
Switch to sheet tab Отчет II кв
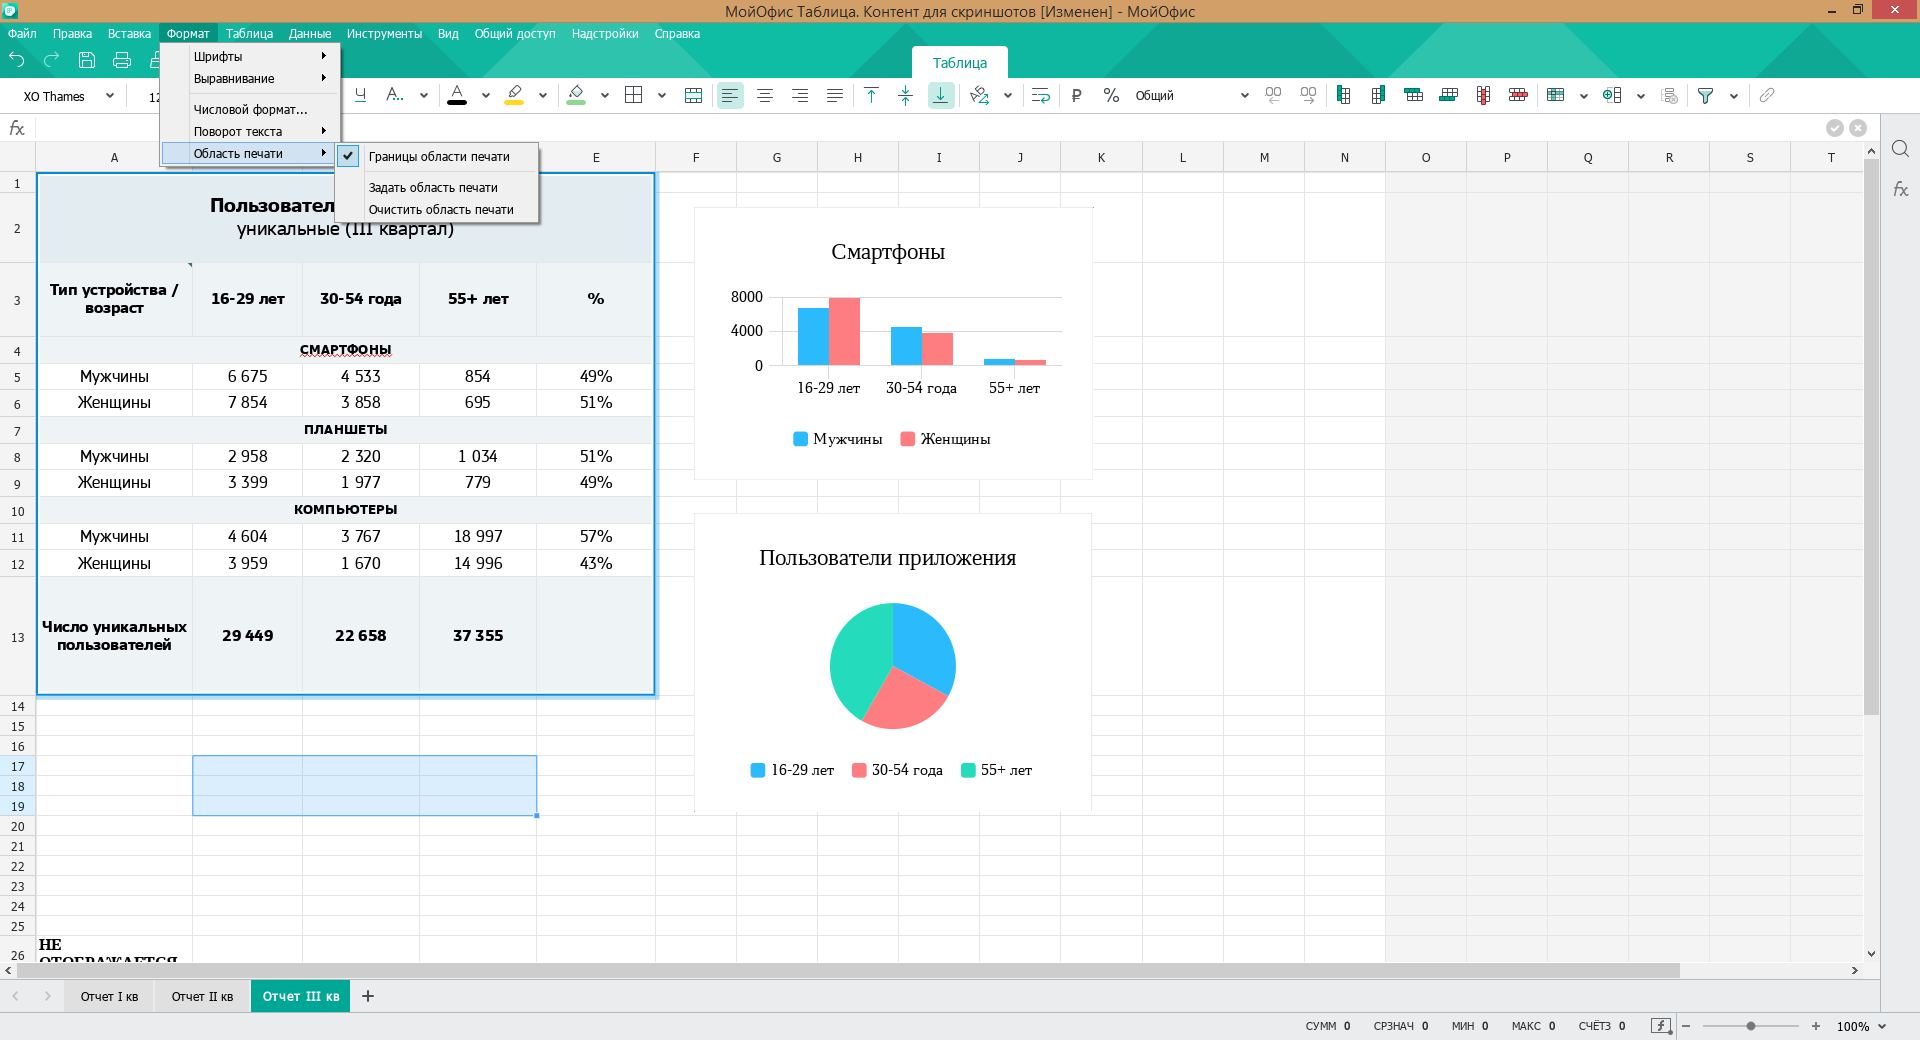202,996
